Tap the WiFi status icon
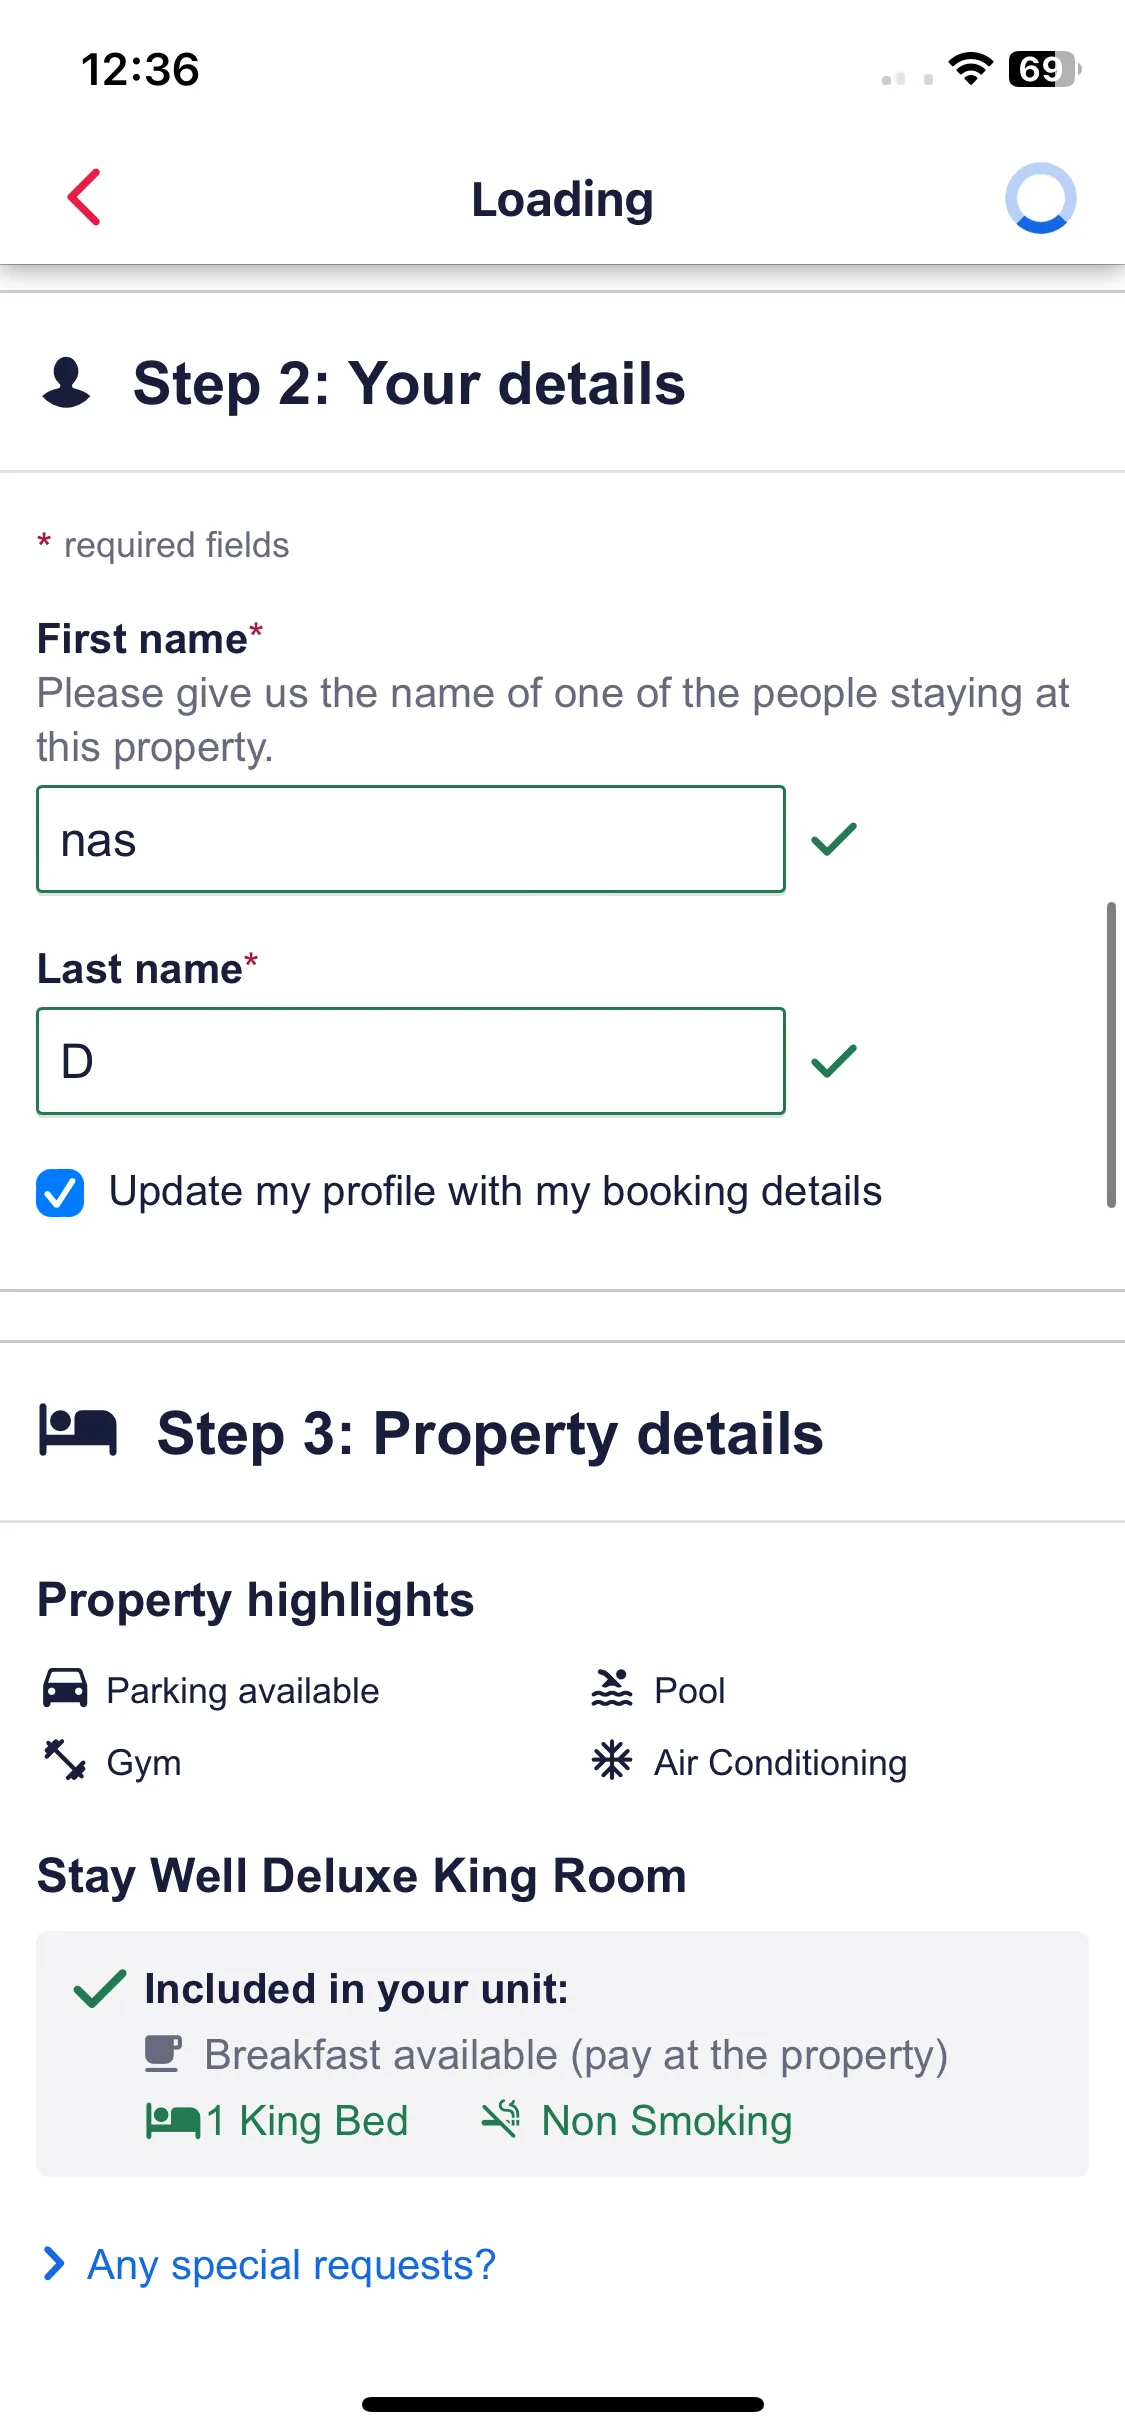The image size is (1125, 2436). pyautogui.click(x=970, y=68)
